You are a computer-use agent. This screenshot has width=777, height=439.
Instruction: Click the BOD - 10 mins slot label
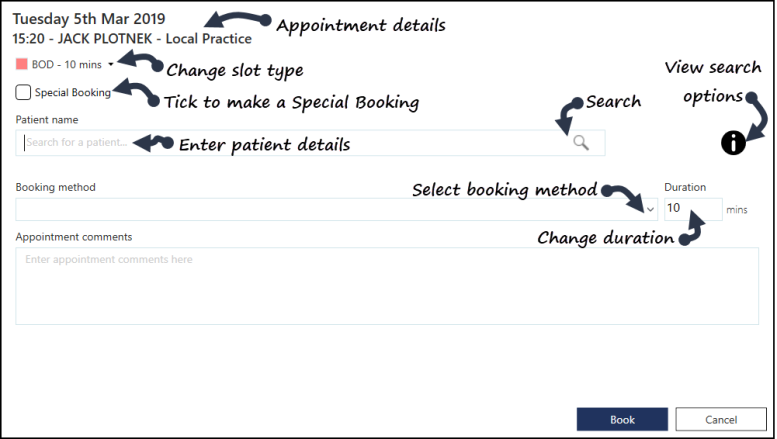[x=66, y=64]
